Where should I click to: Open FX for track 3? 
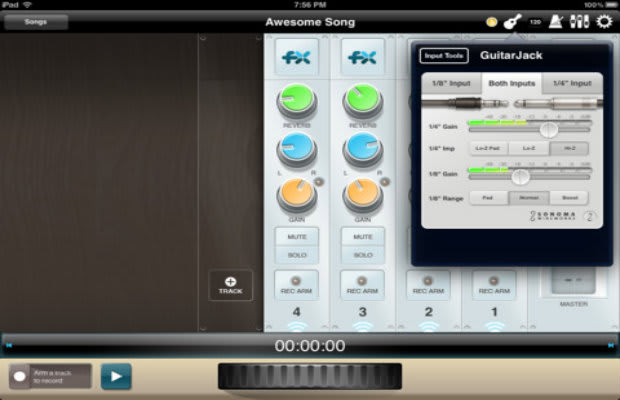pyautogui.click(x=362, y=58)
